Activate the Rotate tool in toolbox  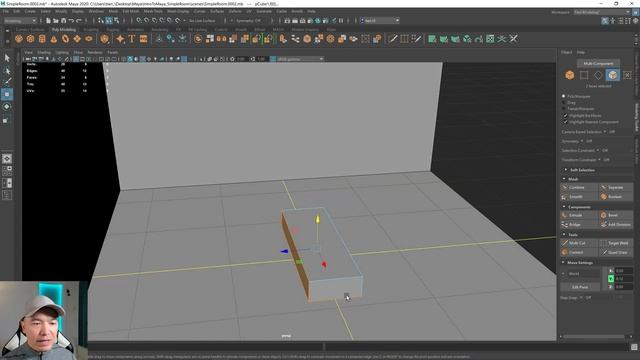click(x=7, y=107)
